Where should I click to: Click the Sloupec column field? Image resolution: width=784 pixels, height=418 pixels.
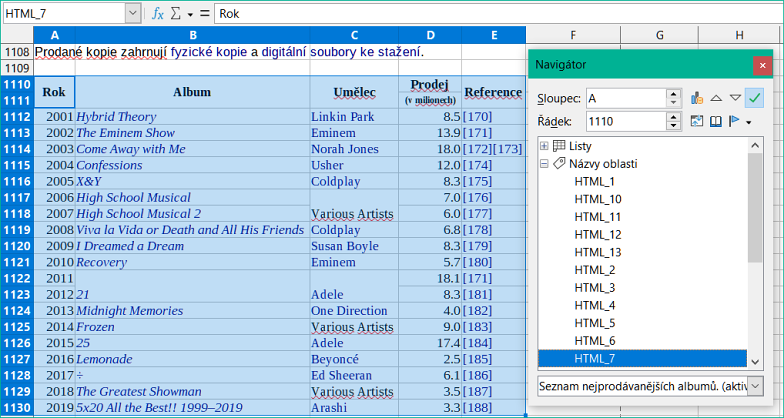[x=627, y=98]
